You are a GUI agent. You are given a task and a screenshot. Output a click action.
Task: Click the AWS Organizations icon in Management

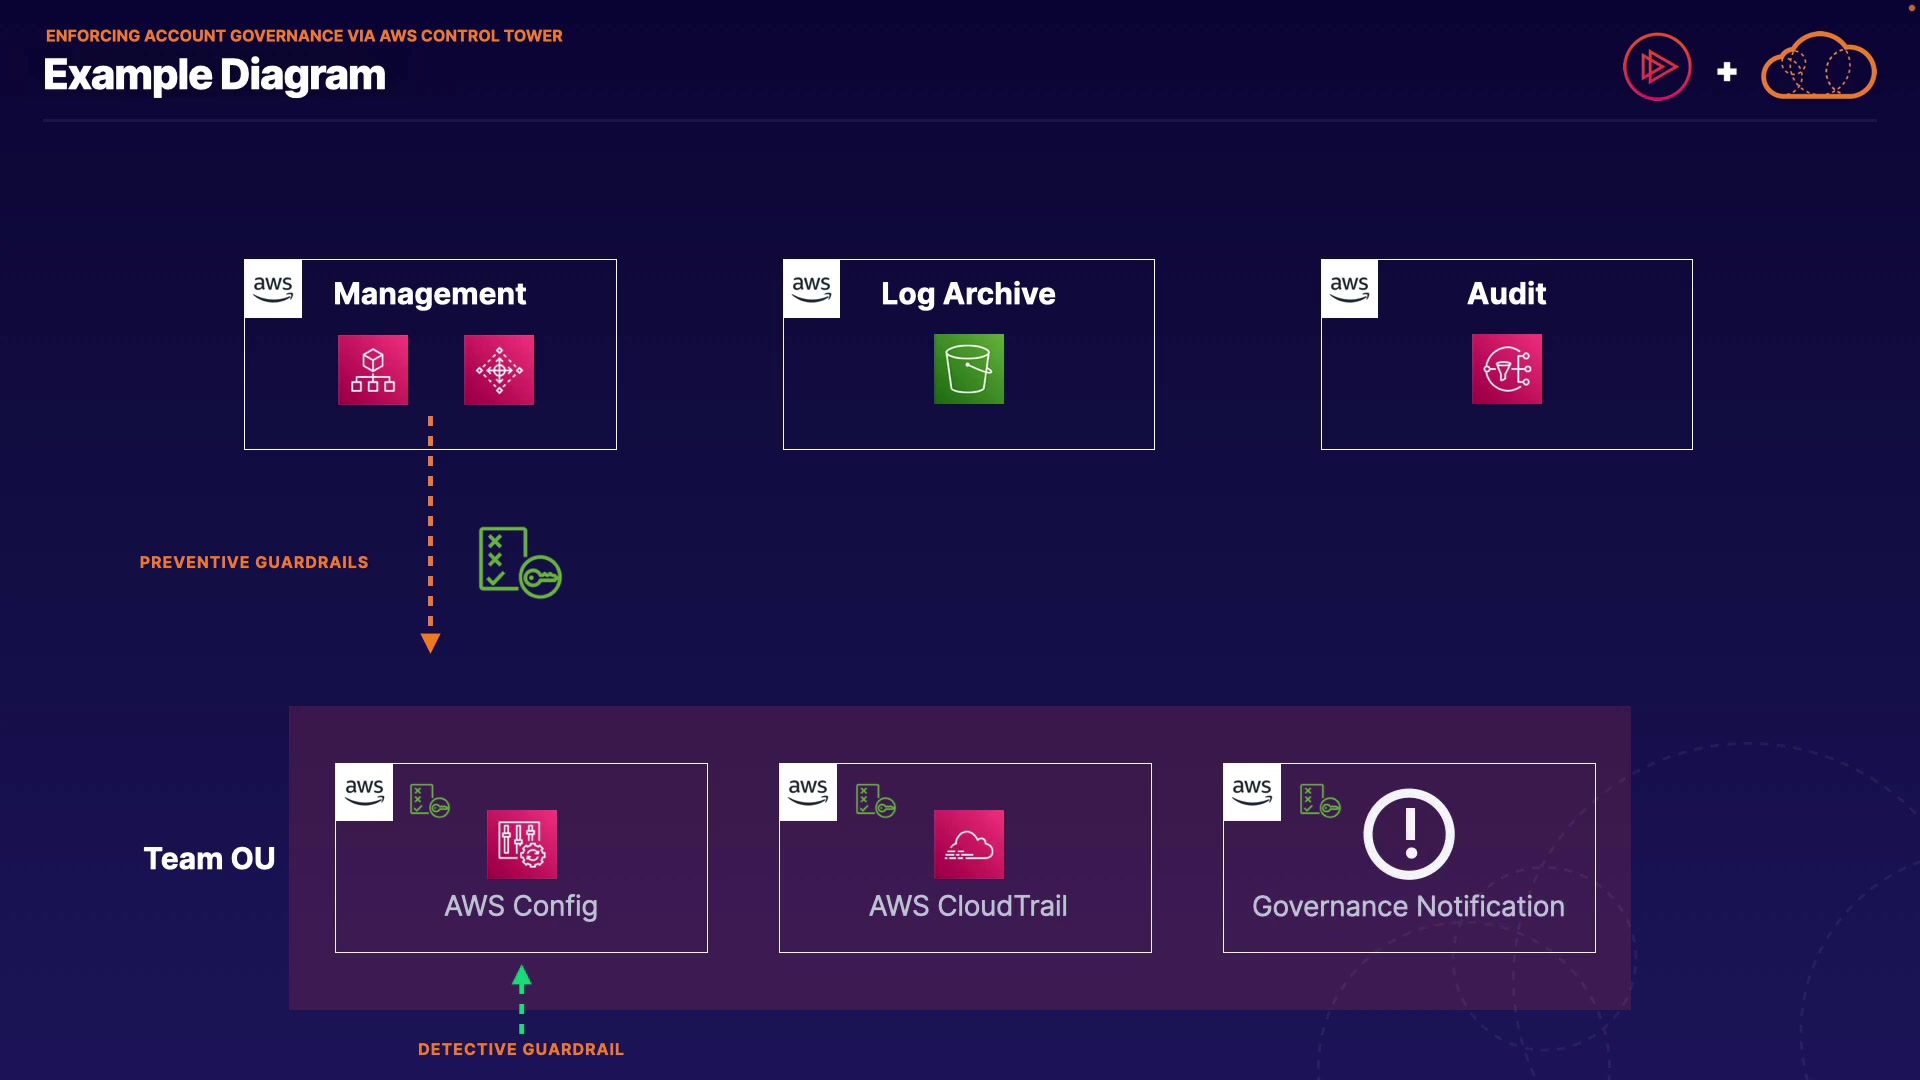click(x=373, y=370)
